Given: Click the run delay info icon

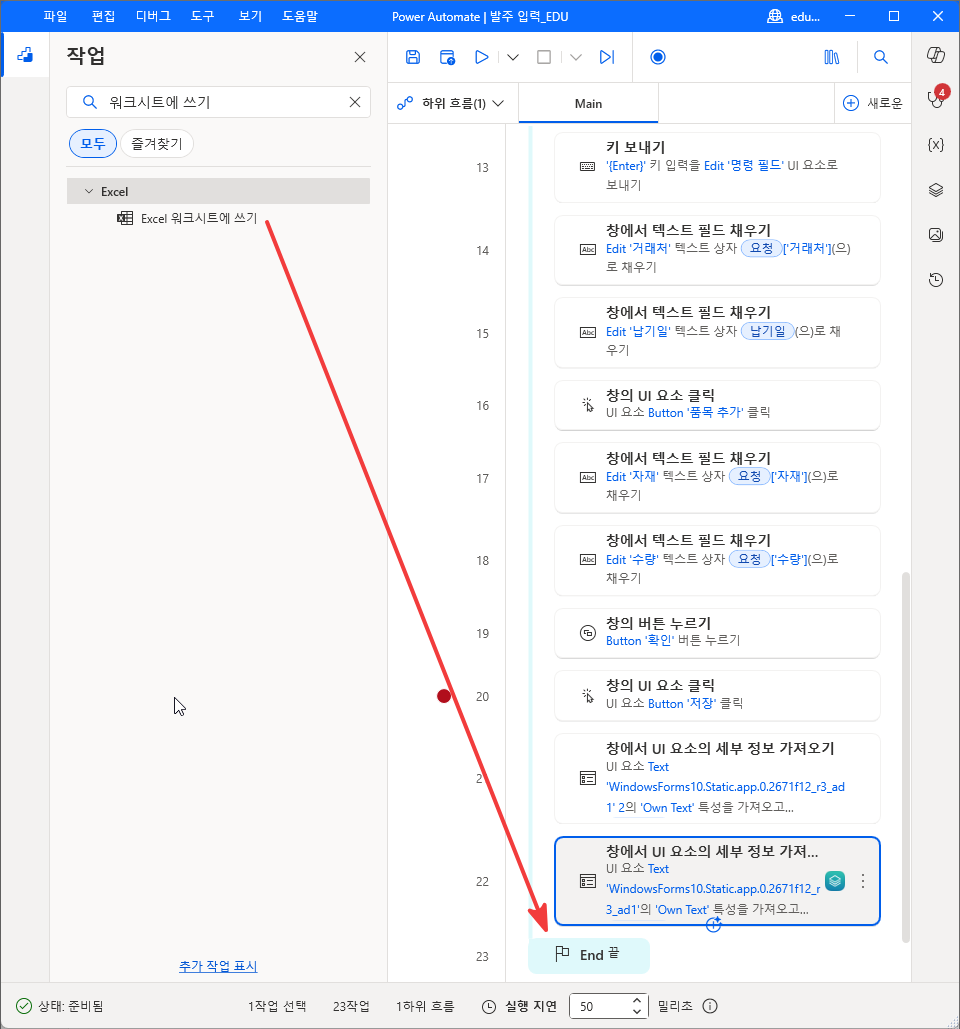Looking at the screenshot, I should coord(710,1006).
